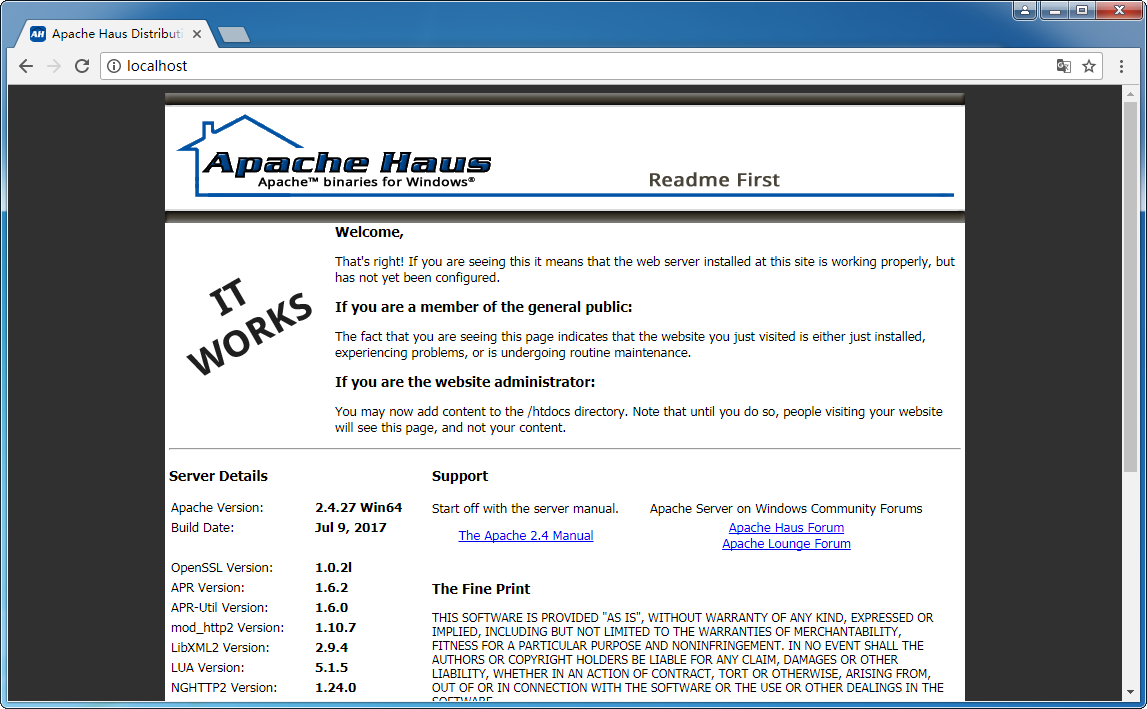
Task: Click the 'LibXML2 Version:' label
Action: tap(220, 648)
